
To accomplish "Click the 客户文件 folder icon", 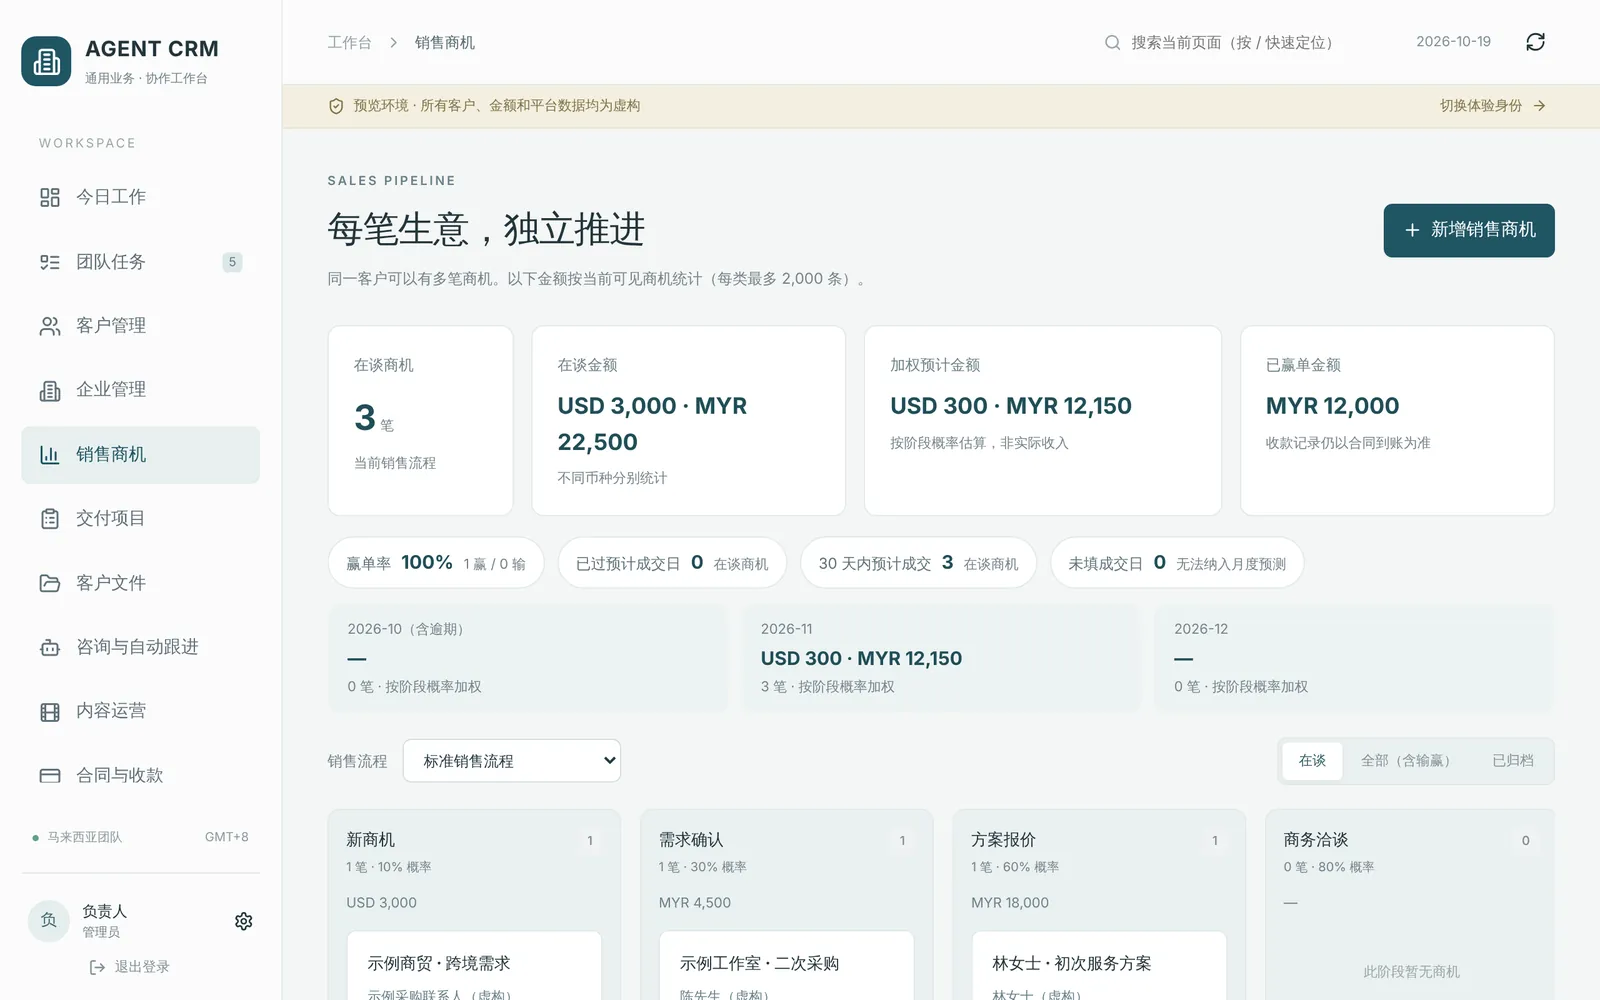I will click(50, 583).
